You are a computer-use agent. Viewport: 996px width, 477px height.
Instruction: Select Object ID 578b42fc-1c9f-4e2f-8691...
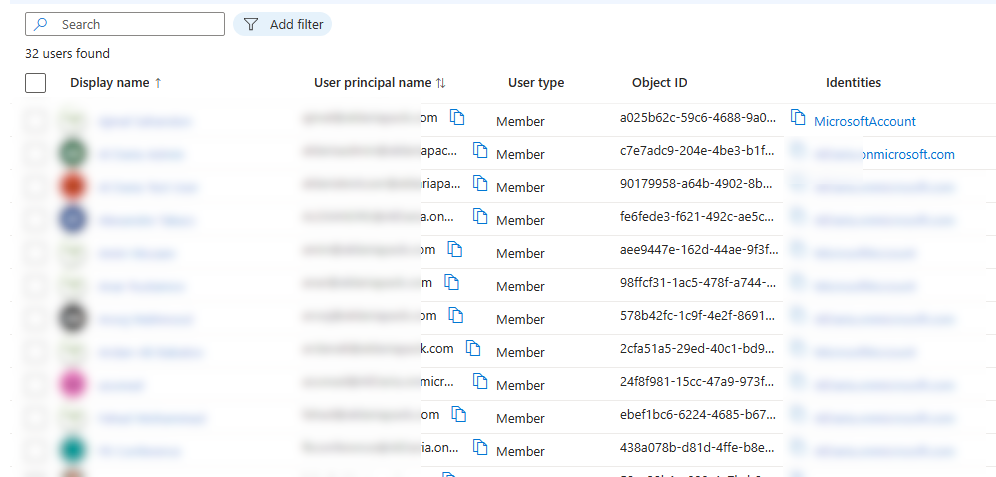pos(697,315)
